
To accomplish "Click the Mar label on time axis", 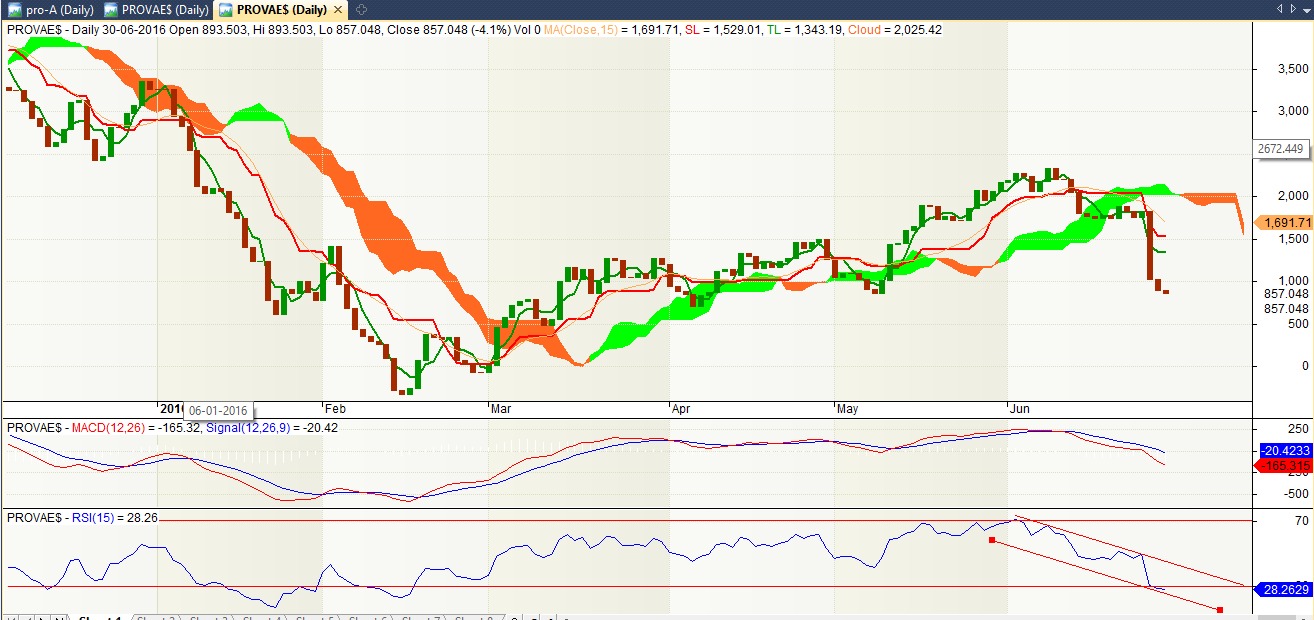I will 501,409.
